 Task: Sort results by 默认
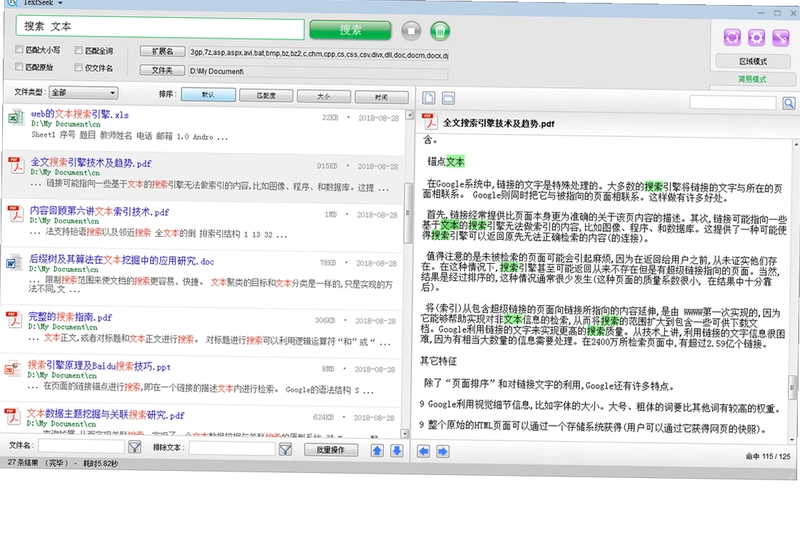(208, 95)
